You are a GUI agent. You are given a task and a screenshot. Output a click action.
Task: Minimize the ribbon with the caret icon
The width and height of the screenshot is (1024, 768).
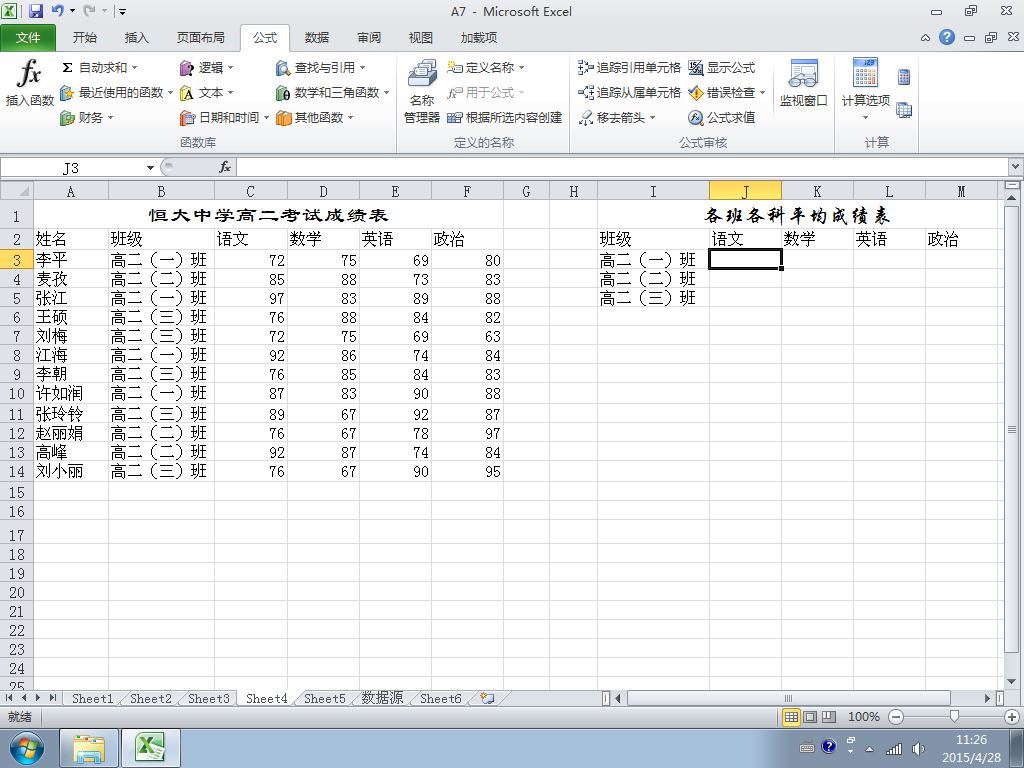[925, 38]
